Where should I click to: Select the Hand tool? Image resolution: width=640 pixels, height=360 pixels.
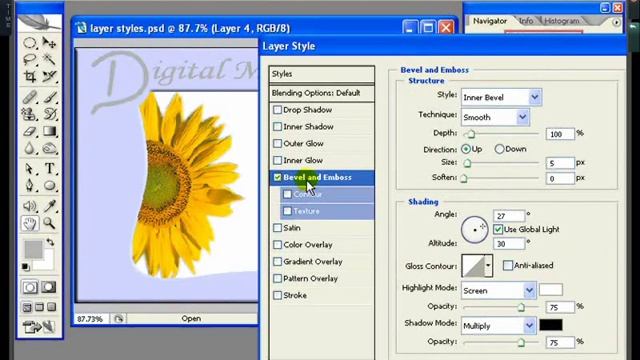(x=29, y=223)
